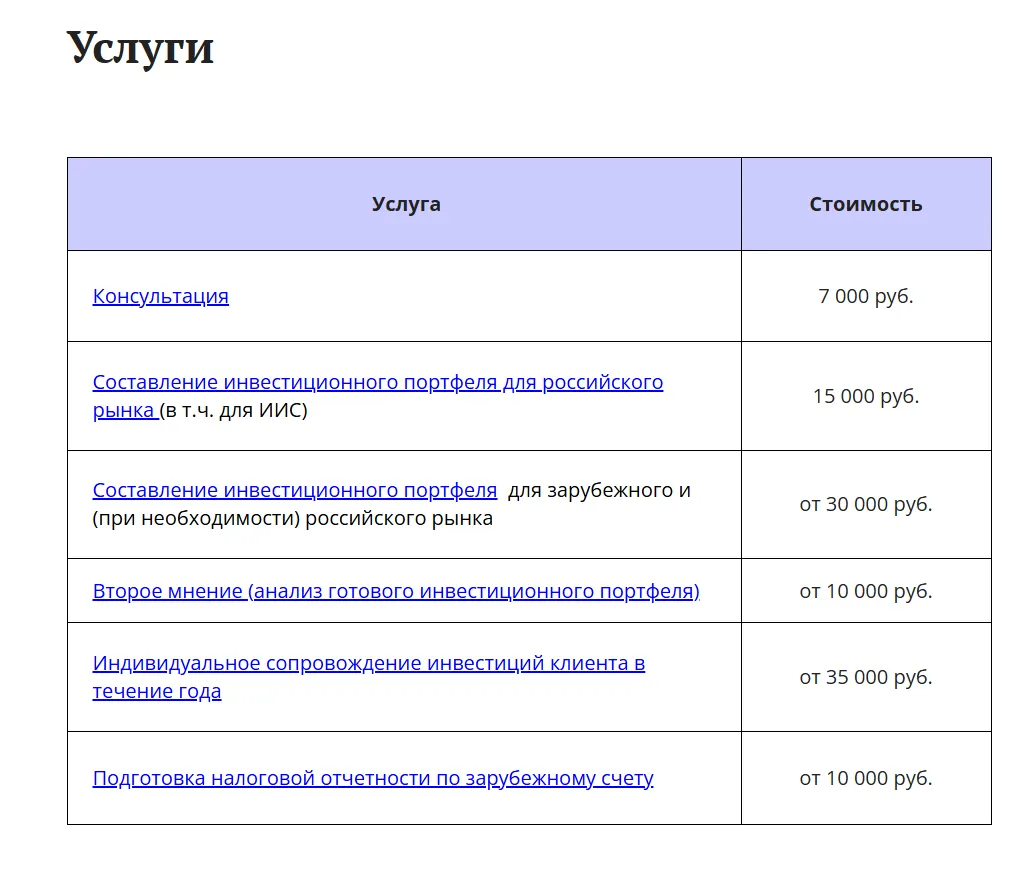Viewport: 1033px width, 869px height.
Task: Click the text для зарубежного и
Action: coord(599,490)
